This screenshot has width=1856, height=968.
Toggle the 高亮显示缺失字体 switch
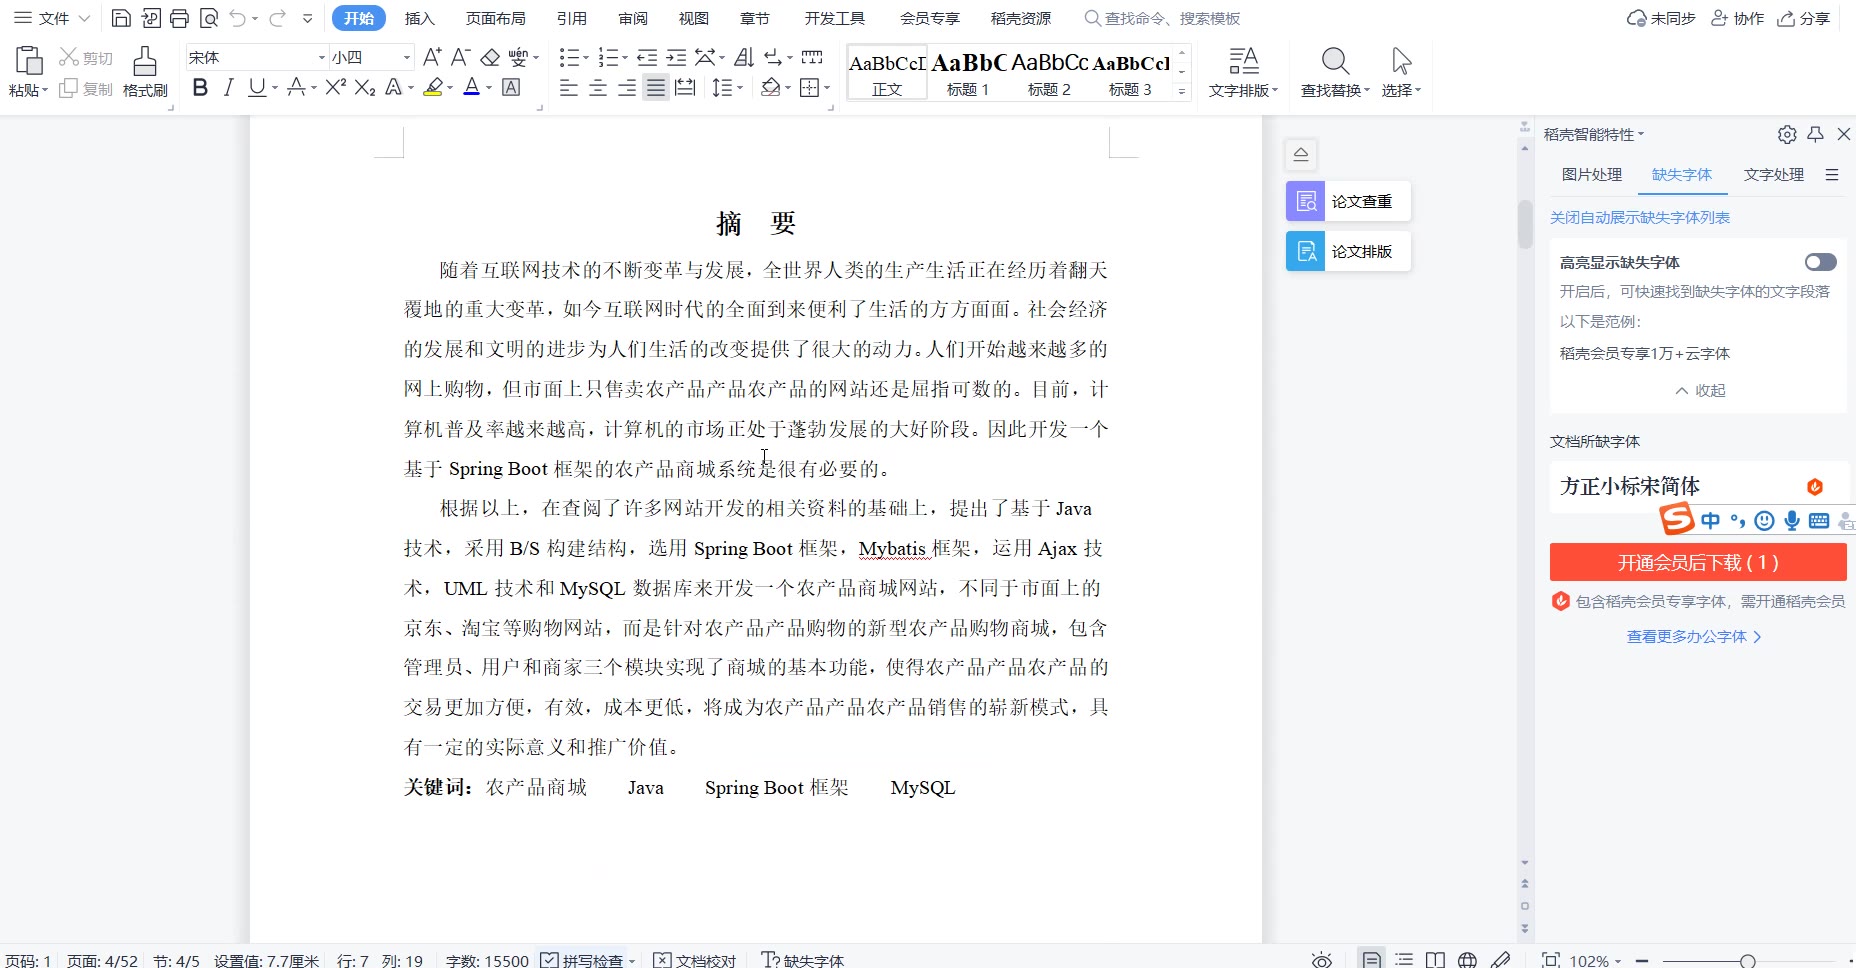(1820, 262)
